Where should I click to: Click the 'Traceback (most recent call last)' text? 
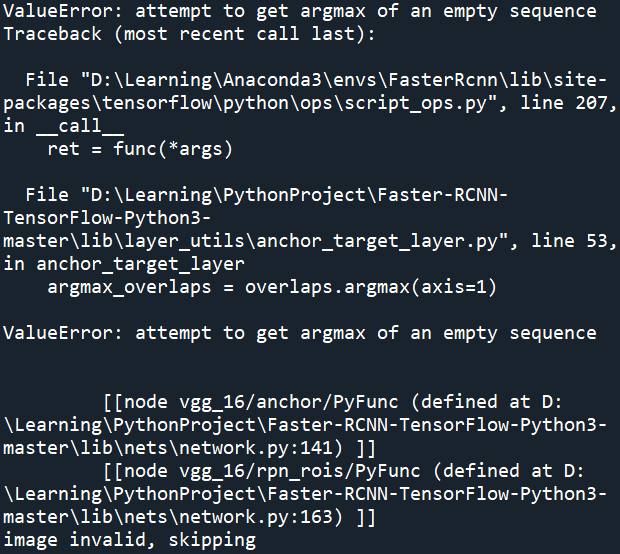tap(189, 34)
